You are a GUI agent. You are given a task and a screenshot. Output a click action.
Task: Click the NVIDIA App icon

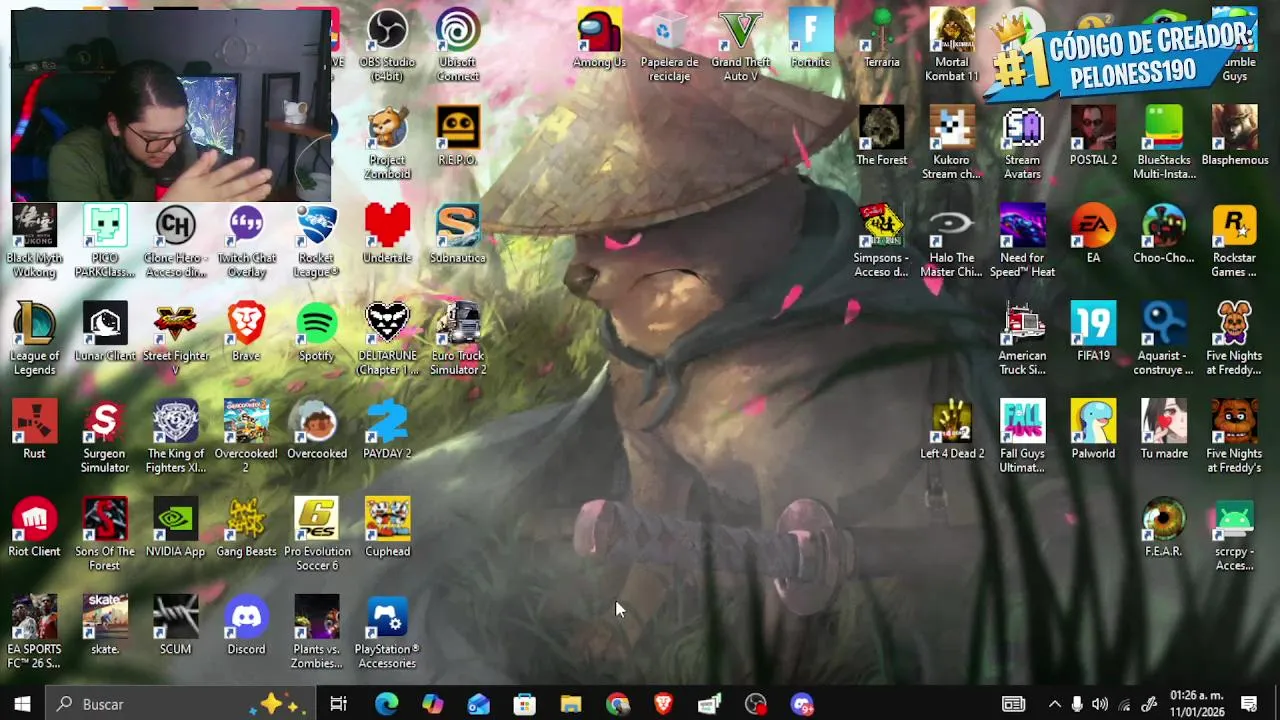175,520
